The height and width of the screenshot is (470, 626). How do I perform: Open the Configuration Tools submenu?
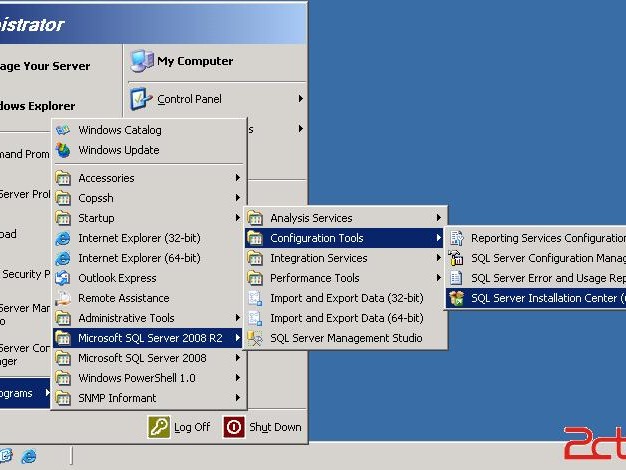coord(345,238)
